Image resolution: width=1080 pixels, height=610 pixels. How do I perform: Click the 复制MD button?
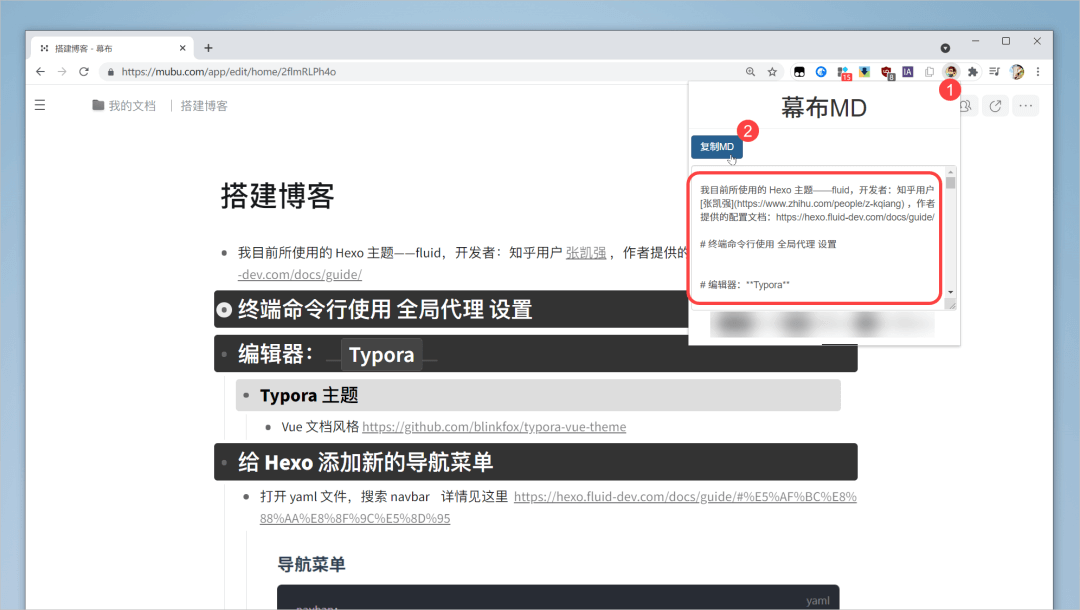click(x=716, y=147)
